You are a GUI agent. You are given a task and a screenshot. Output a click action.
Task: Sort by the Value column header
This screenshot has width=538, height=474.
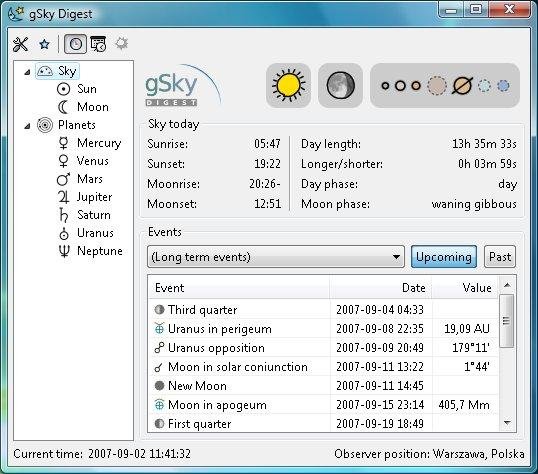point(465,288)
